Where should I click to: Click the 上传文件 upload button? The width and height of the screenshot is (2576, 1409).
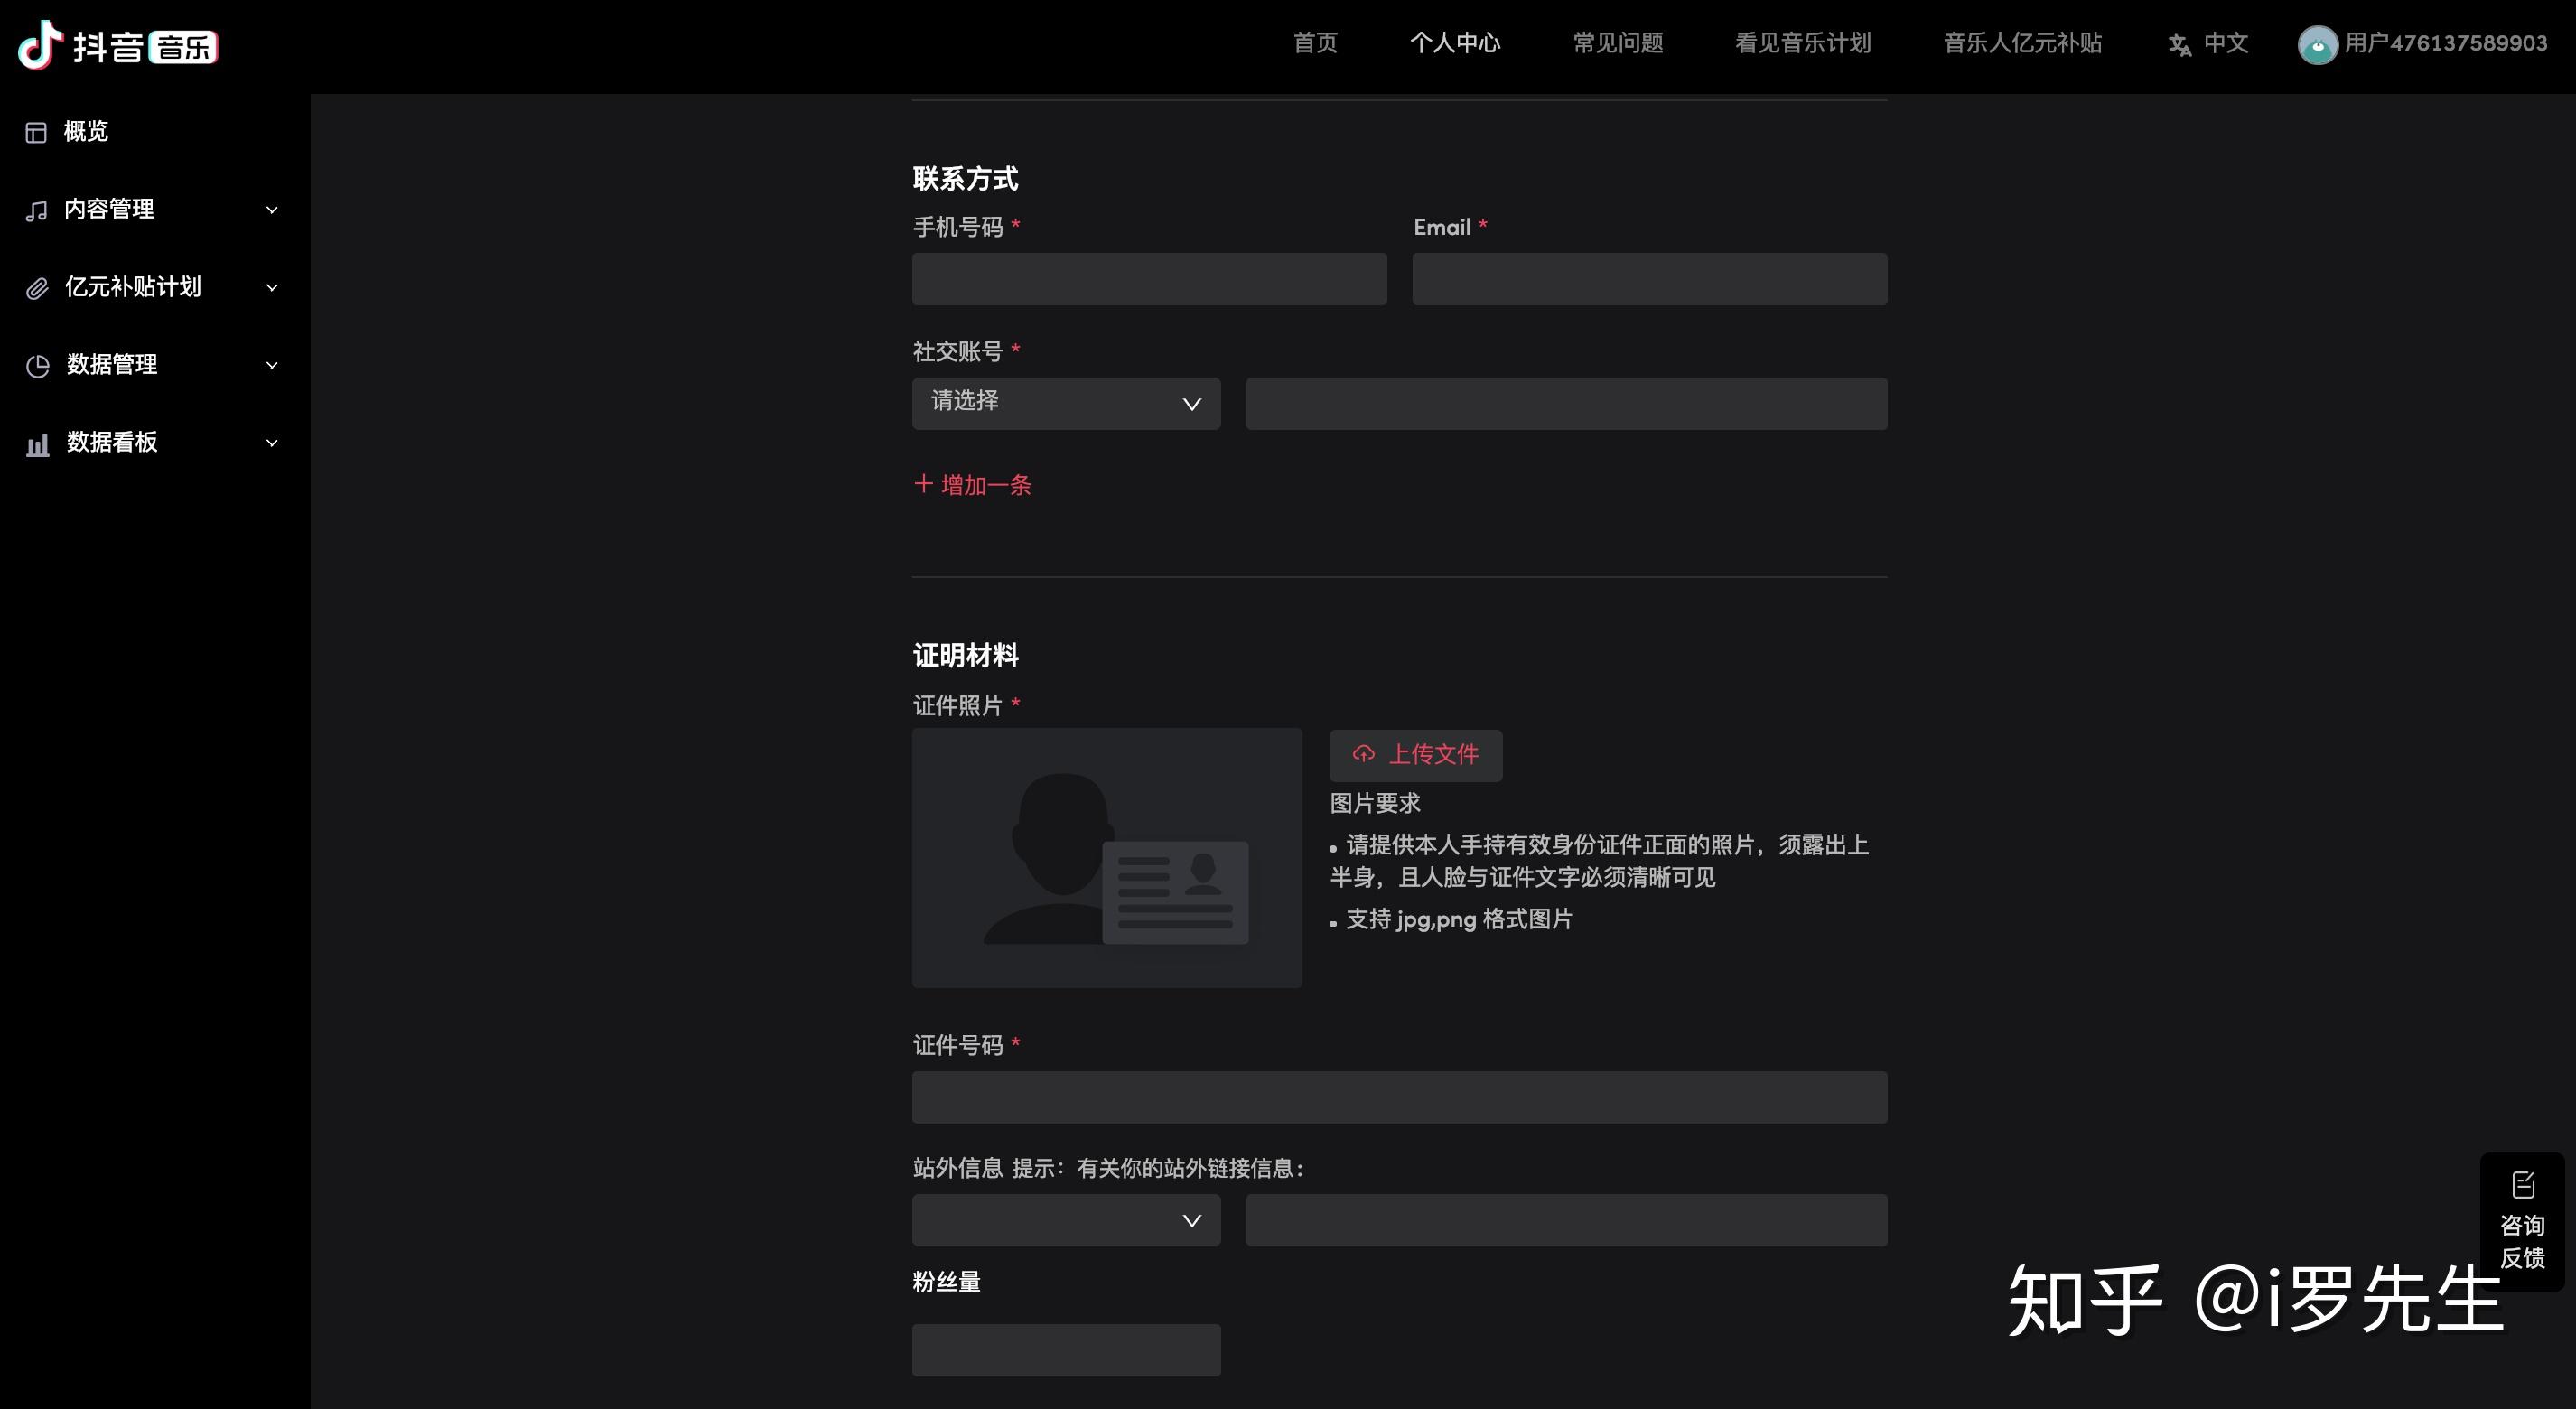1415,755
